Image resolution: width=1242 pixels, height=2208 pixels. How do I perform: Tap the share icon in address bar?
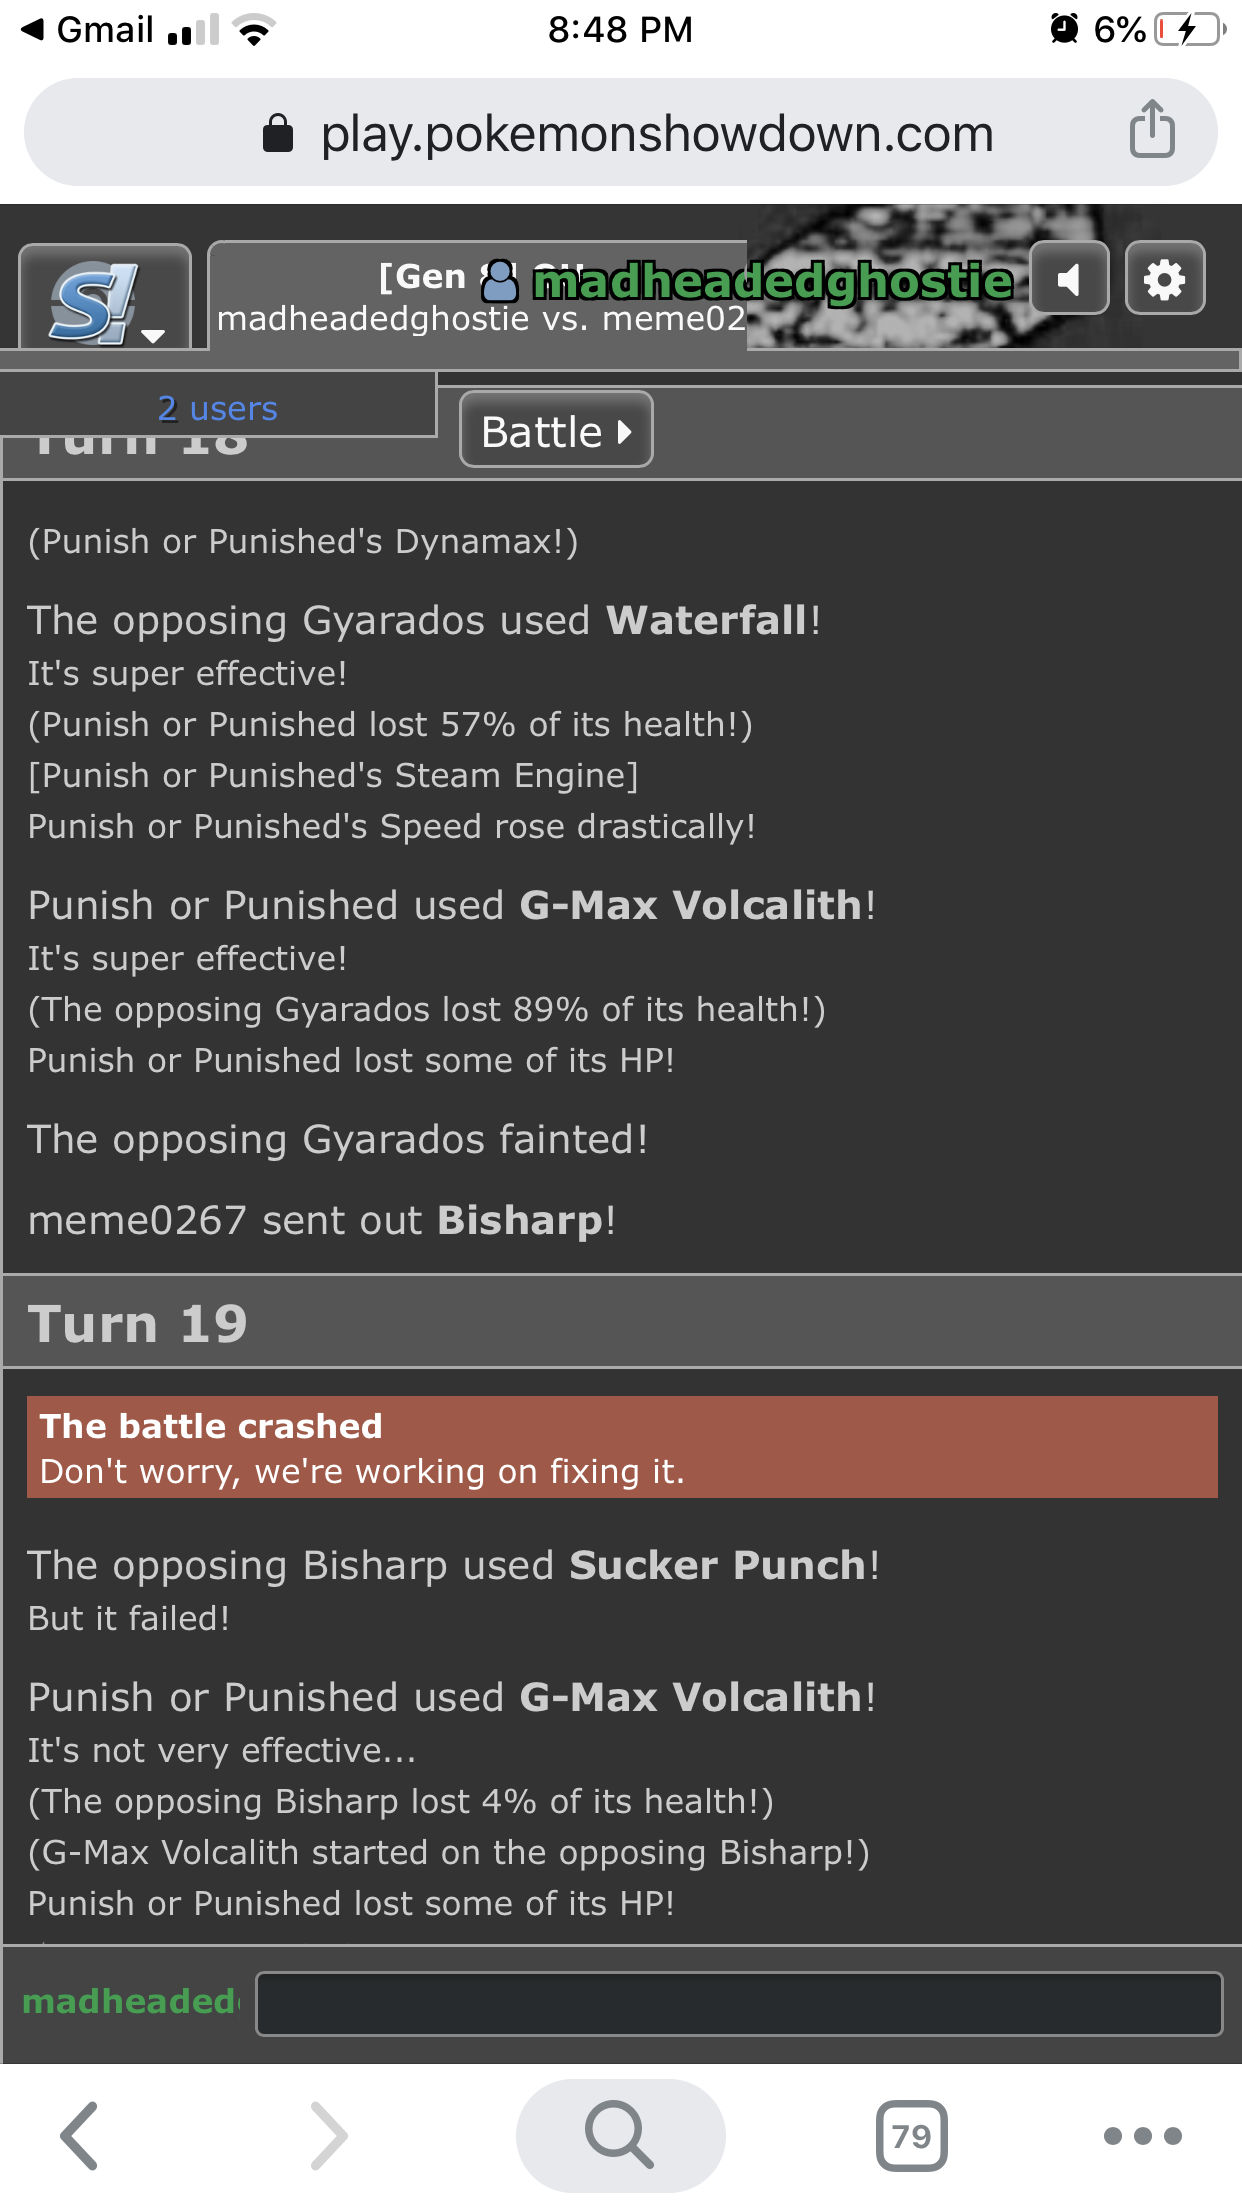[x=1152, y=130]
